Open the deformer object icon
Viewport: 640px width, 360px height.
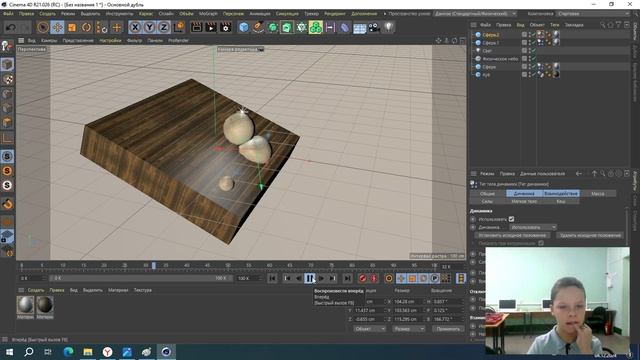[x=344, y=27]
